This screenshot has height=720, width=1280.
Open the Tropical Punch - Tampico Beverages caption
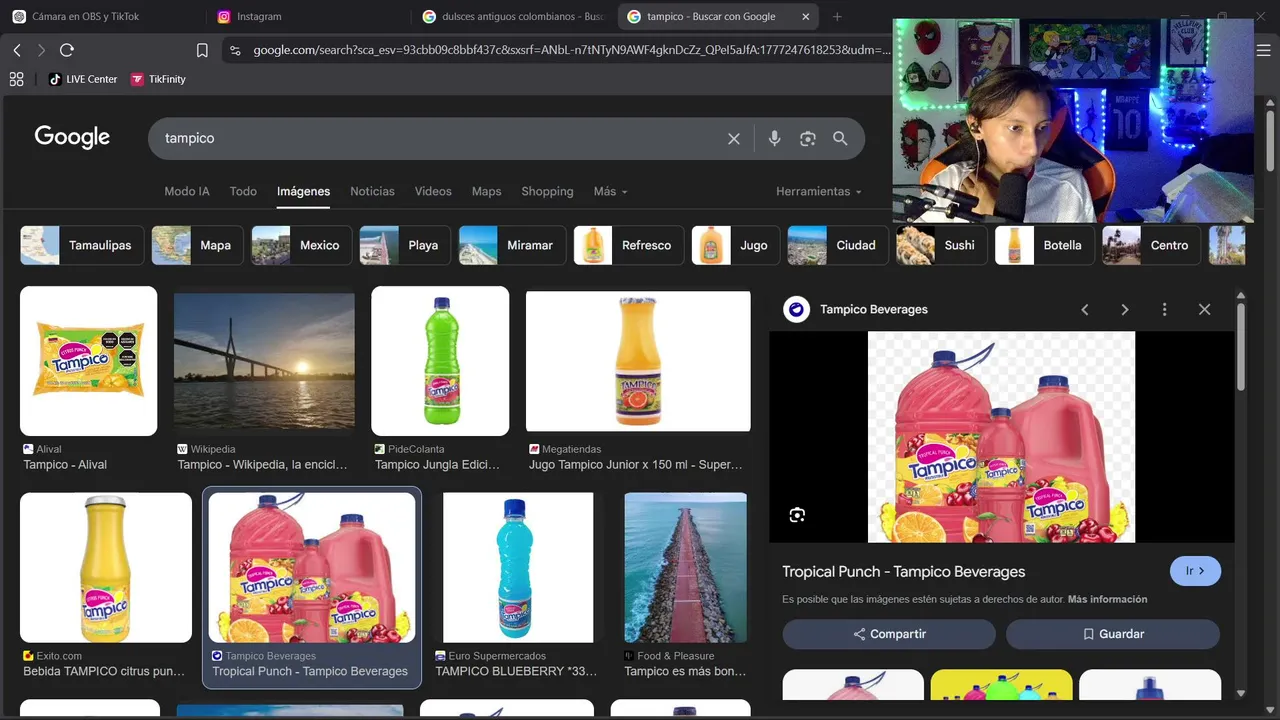(310, 671)
